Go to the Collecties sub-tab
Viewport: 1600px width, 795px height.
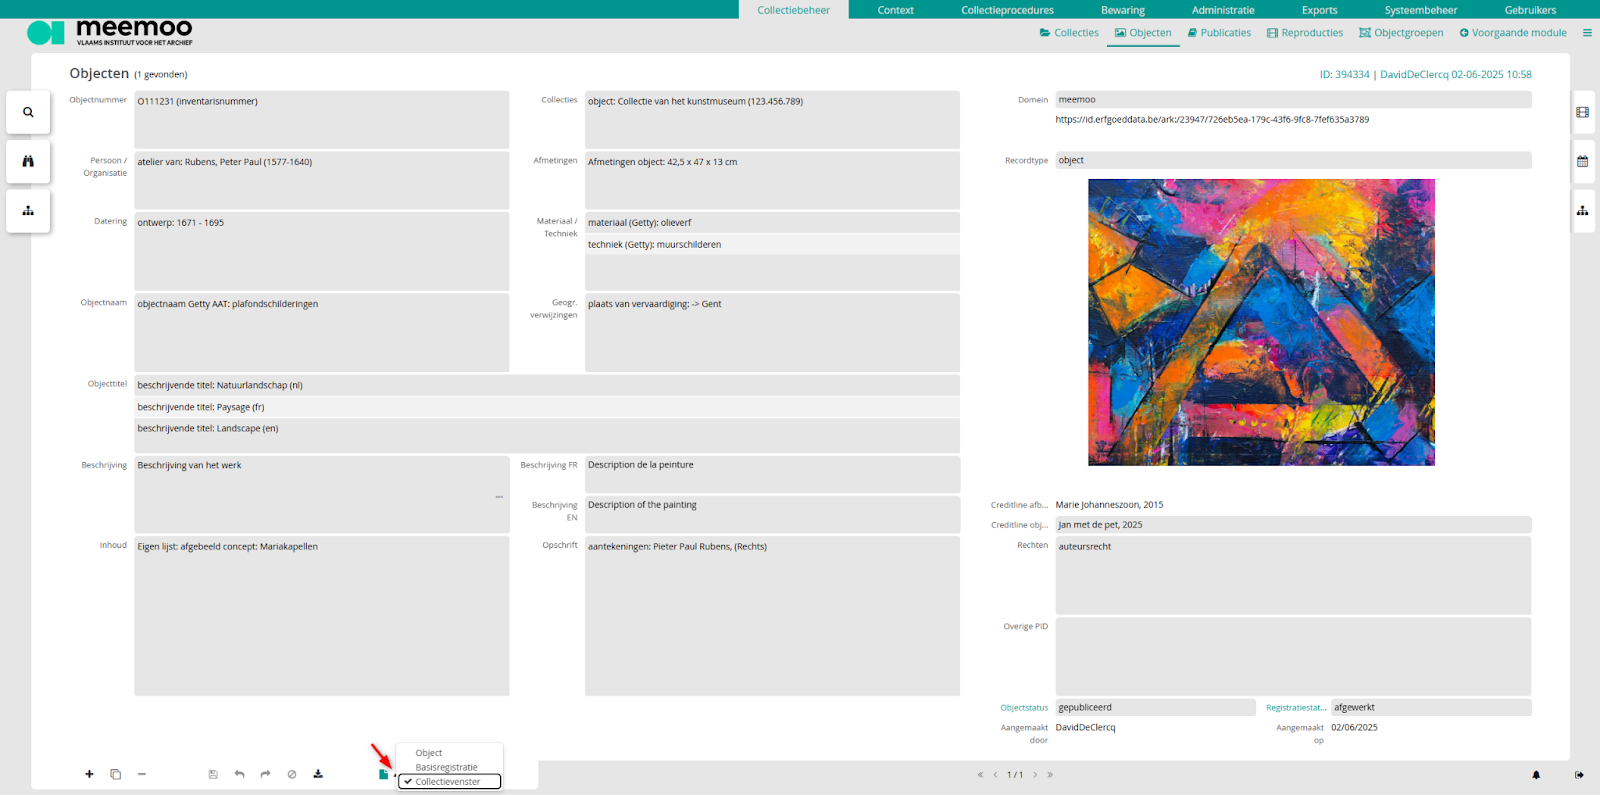pos(1069,33)
